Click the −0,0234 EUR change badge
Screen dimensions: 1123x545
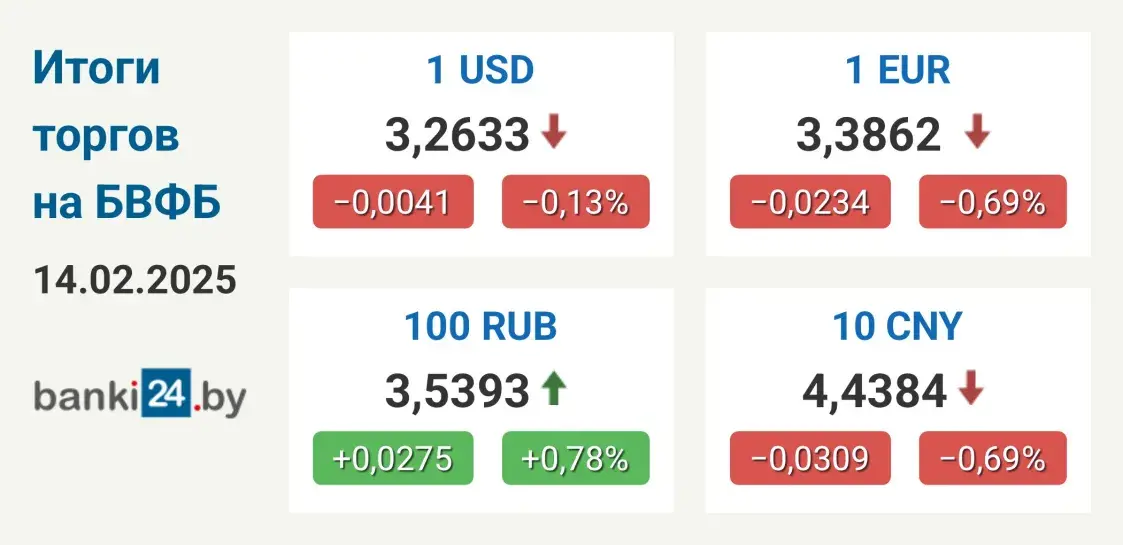[x=808, y=202]
